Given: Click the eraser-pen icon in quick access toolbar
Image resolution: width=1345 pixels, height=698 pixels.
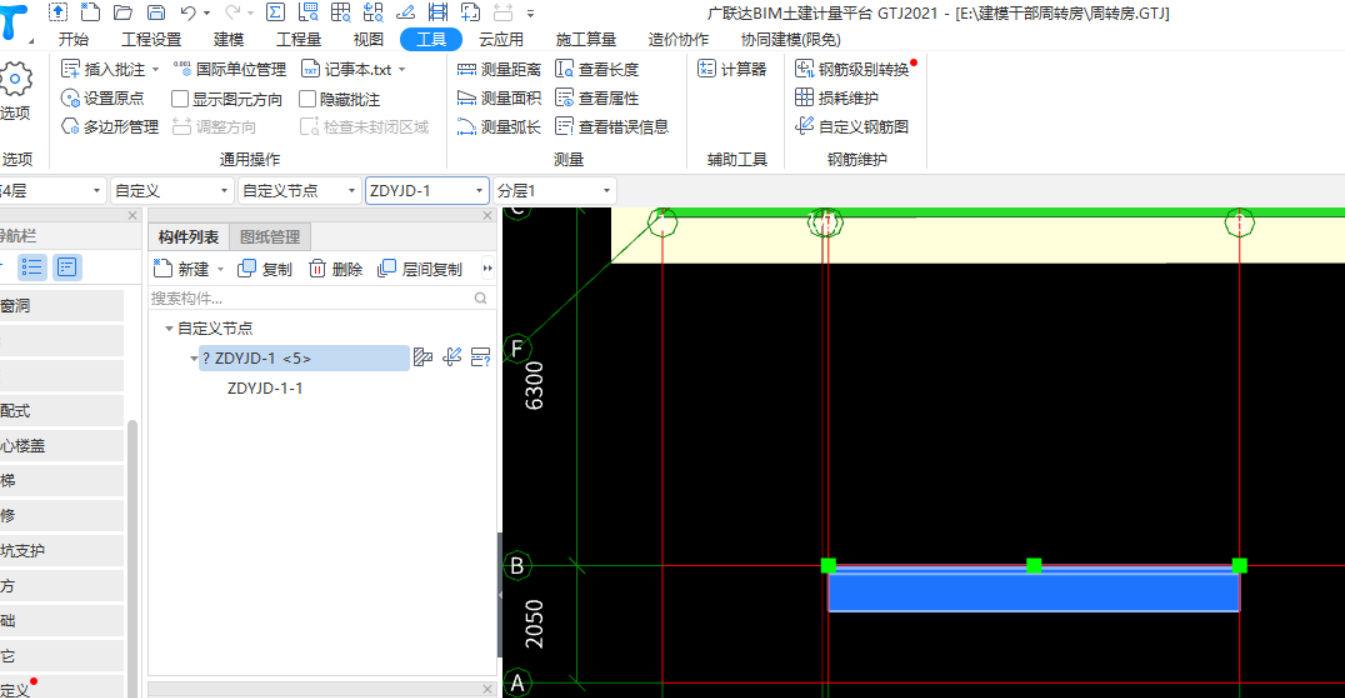Looking at the screenshot, I should point(405,13).
